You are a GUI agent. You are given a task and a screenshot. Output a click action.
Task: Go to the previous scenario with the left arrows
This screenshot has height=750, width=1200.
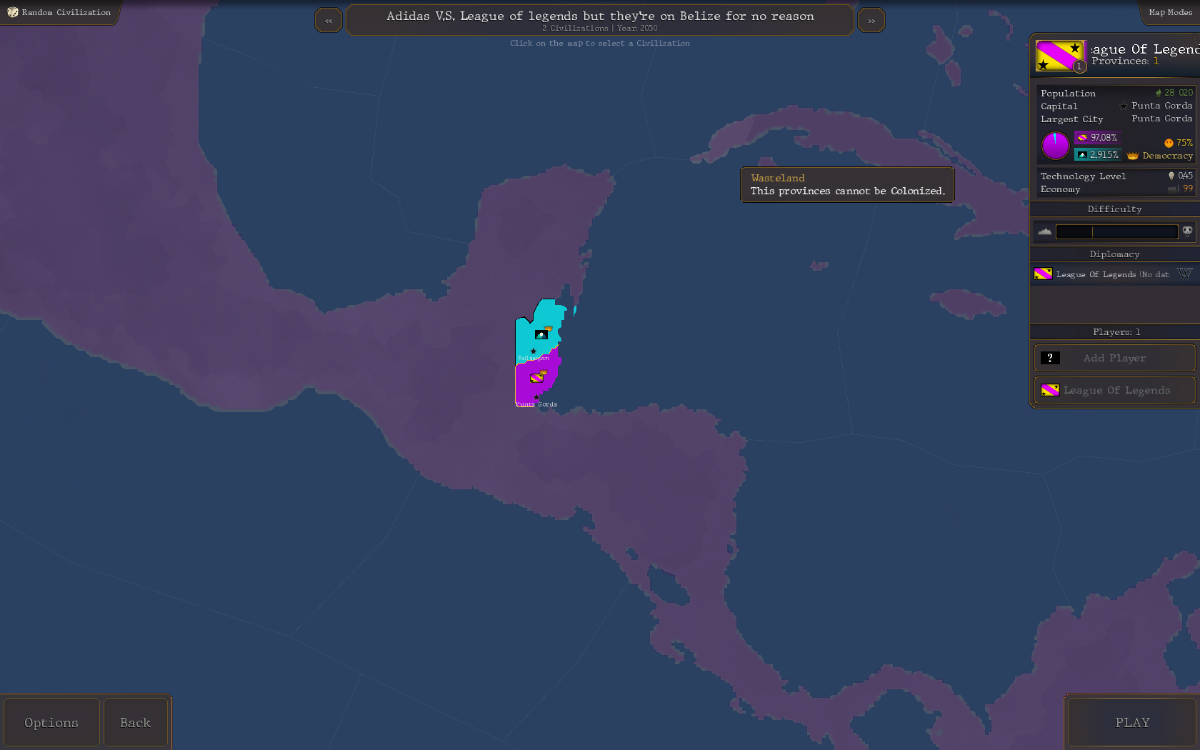coord(328,20)
